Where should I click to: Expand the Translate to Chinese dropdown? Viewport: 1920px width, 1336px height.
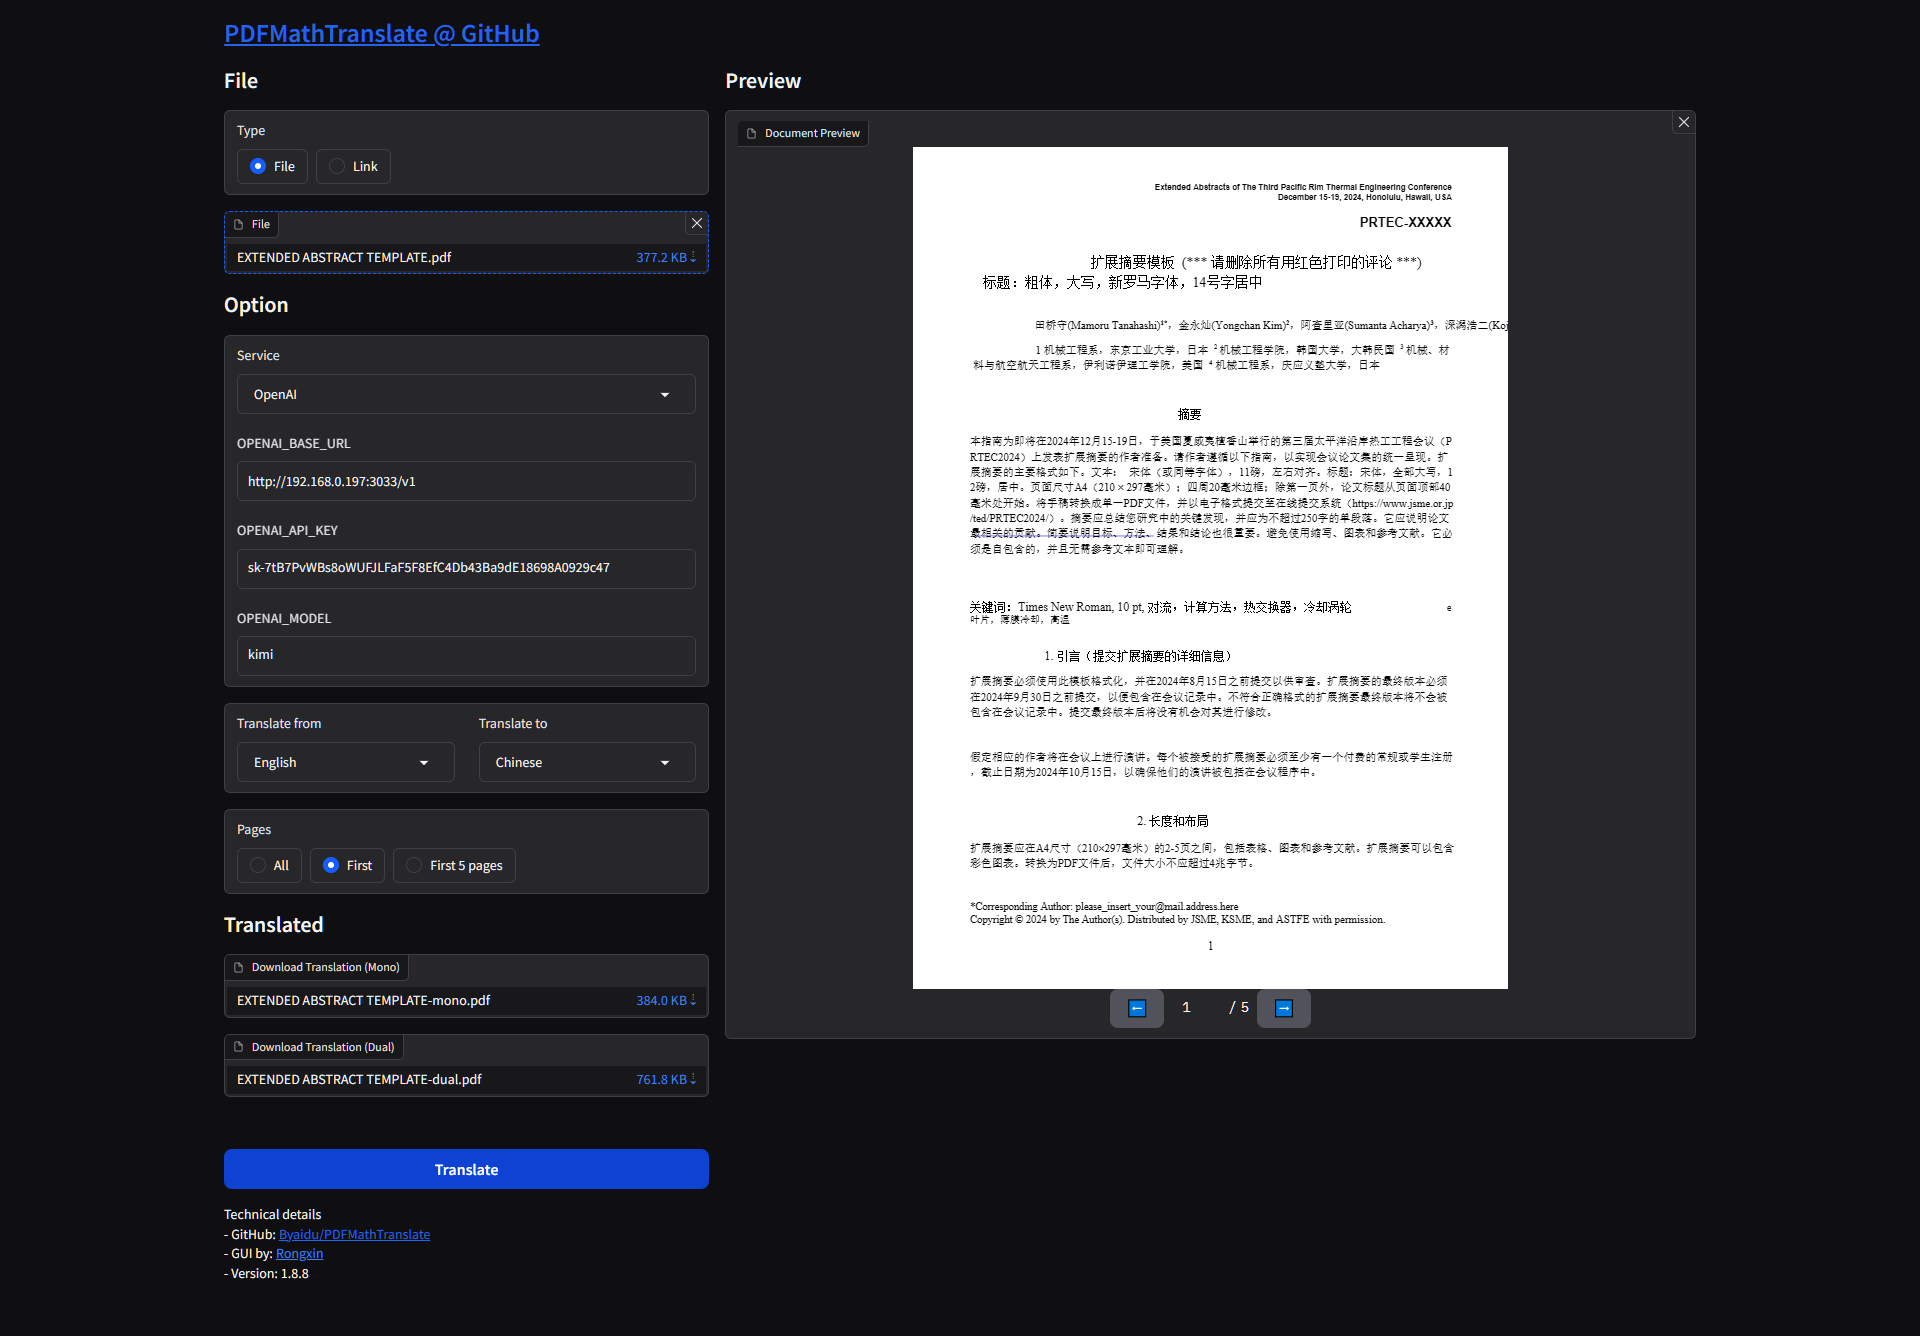click(586, 762)
